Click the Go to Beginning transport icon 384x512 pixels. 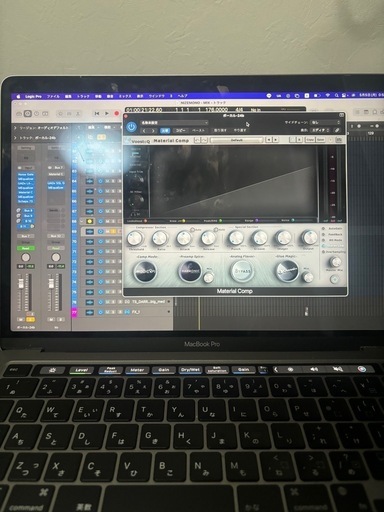pyautogui.click(x=97, y=114)
